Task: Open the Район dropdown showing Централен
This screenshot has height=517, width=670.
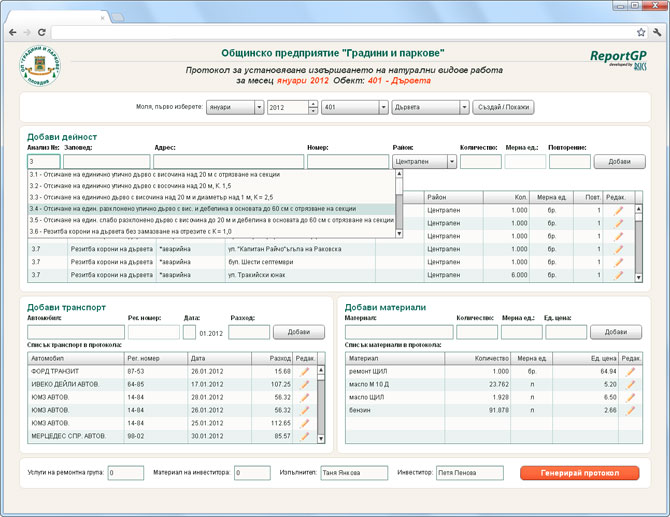Action: [424, 162]
